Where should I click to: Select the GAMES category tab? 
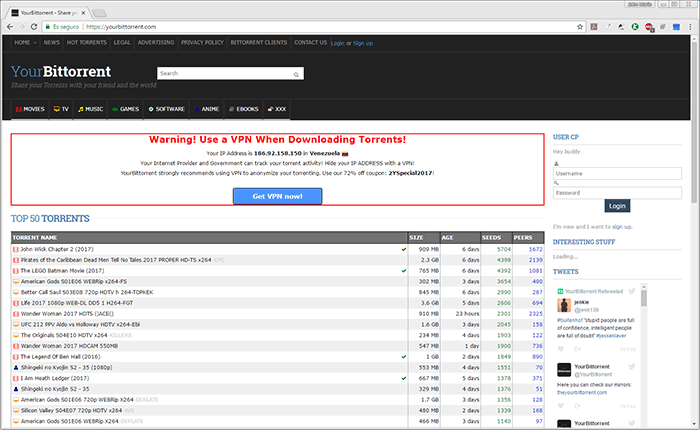coord(125,109)
